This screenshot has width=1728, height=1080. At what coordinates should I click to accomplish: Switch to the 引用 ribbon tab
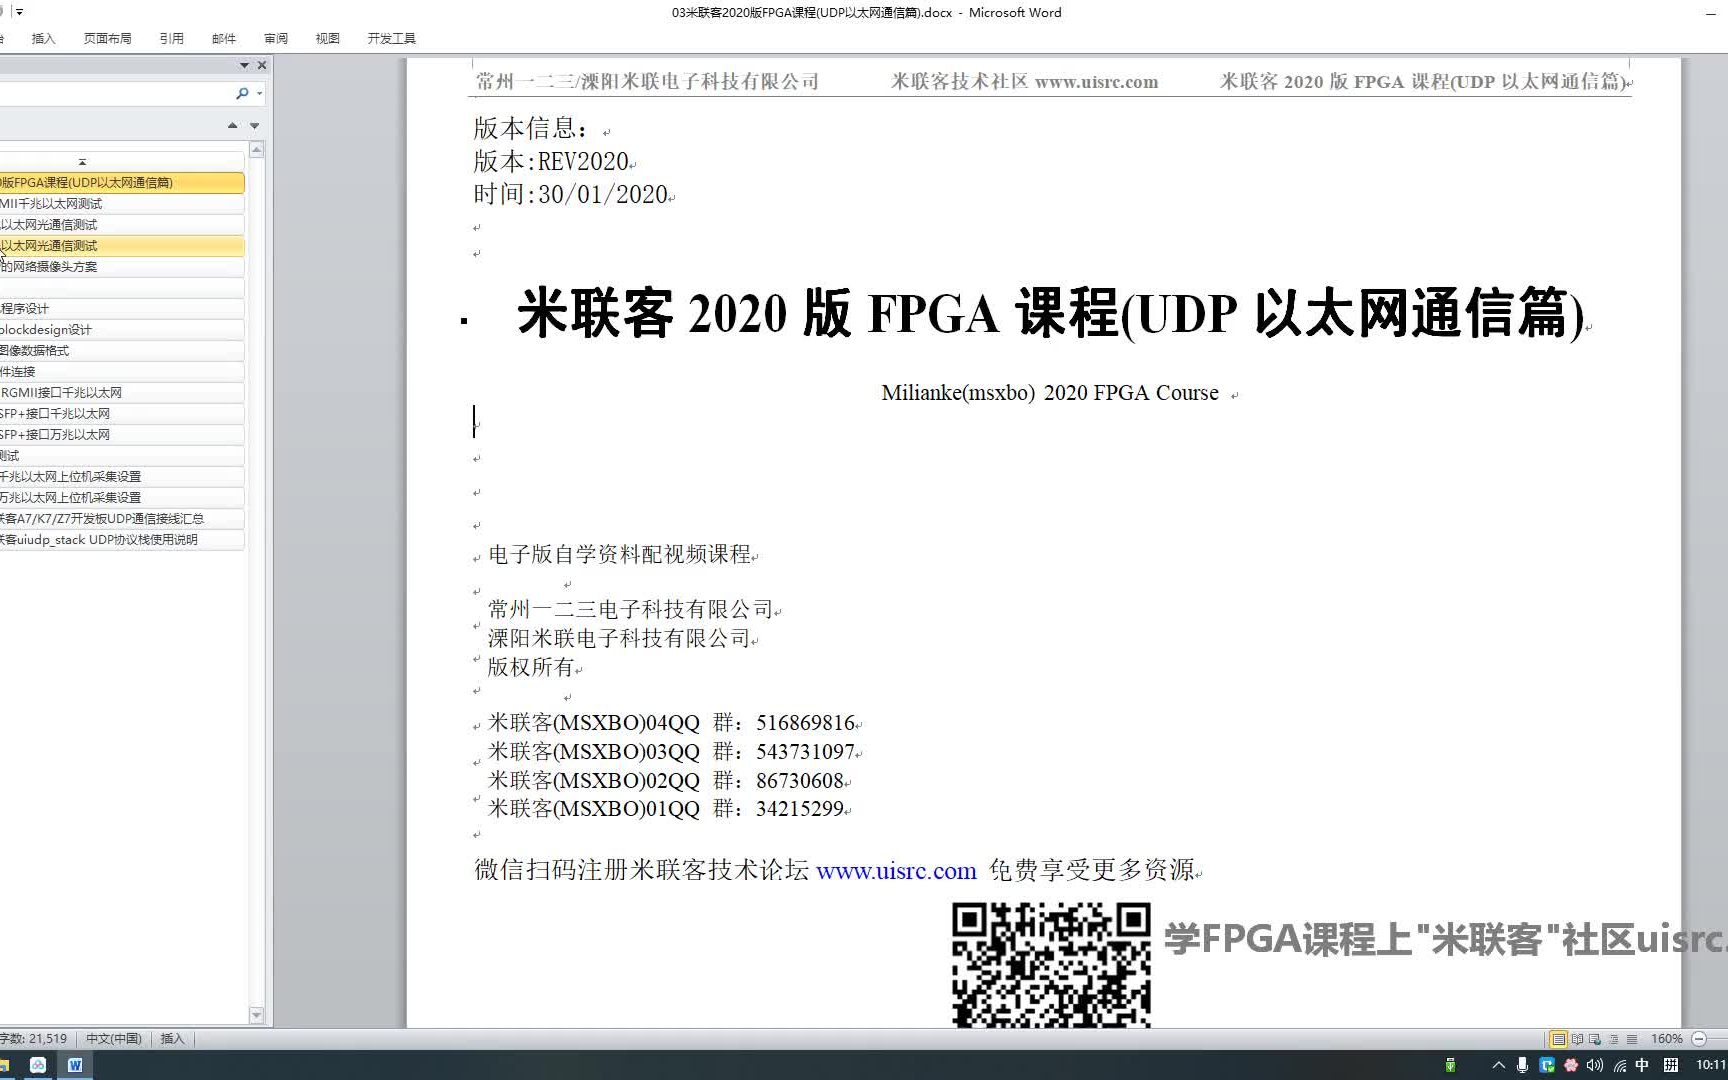click(171, 38)
